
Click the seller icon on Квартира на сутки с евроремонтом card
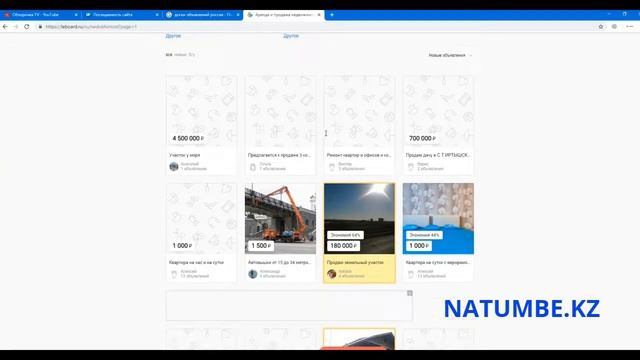[x=411, y=274]
